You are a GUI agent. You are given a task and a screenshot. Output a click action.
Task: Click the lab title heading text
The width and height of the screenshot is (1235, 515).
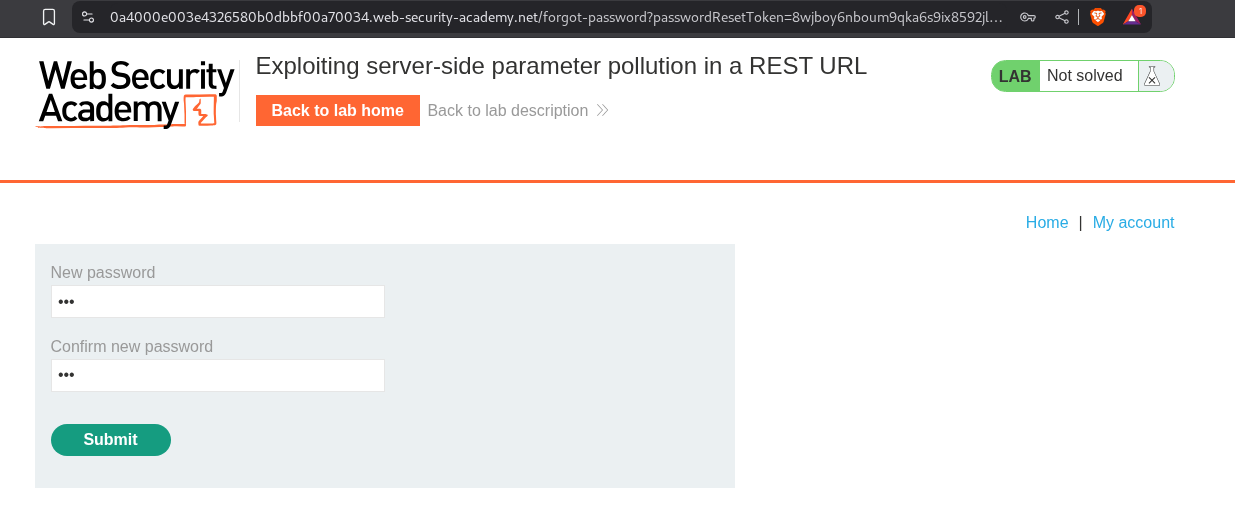561,66
